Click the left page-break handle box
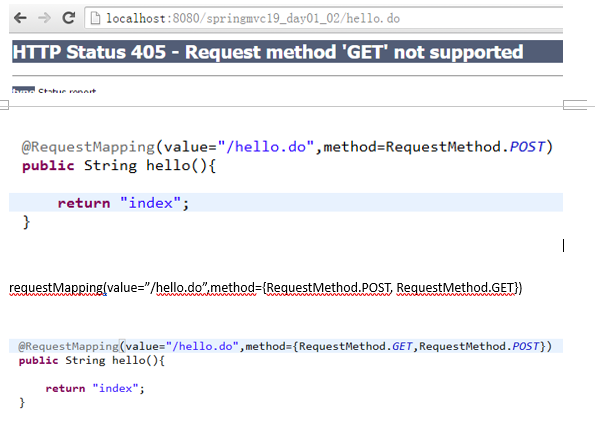Image resolution: width=595 pixels, height=428 pixels. pos(4,105)
